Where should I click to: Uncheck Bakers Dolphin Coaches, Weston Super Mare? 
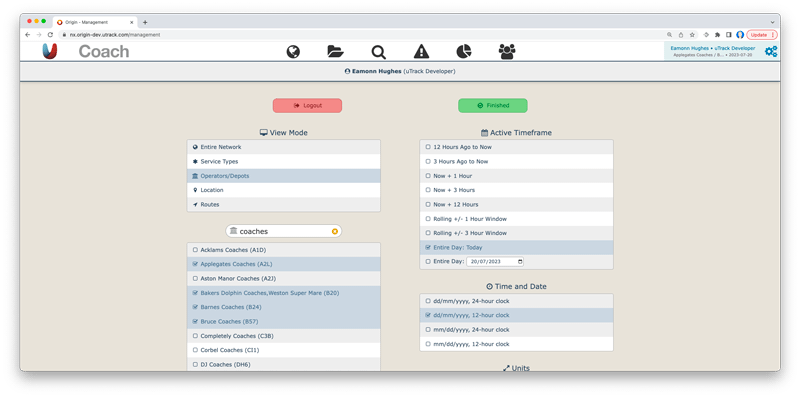[283, 293]
